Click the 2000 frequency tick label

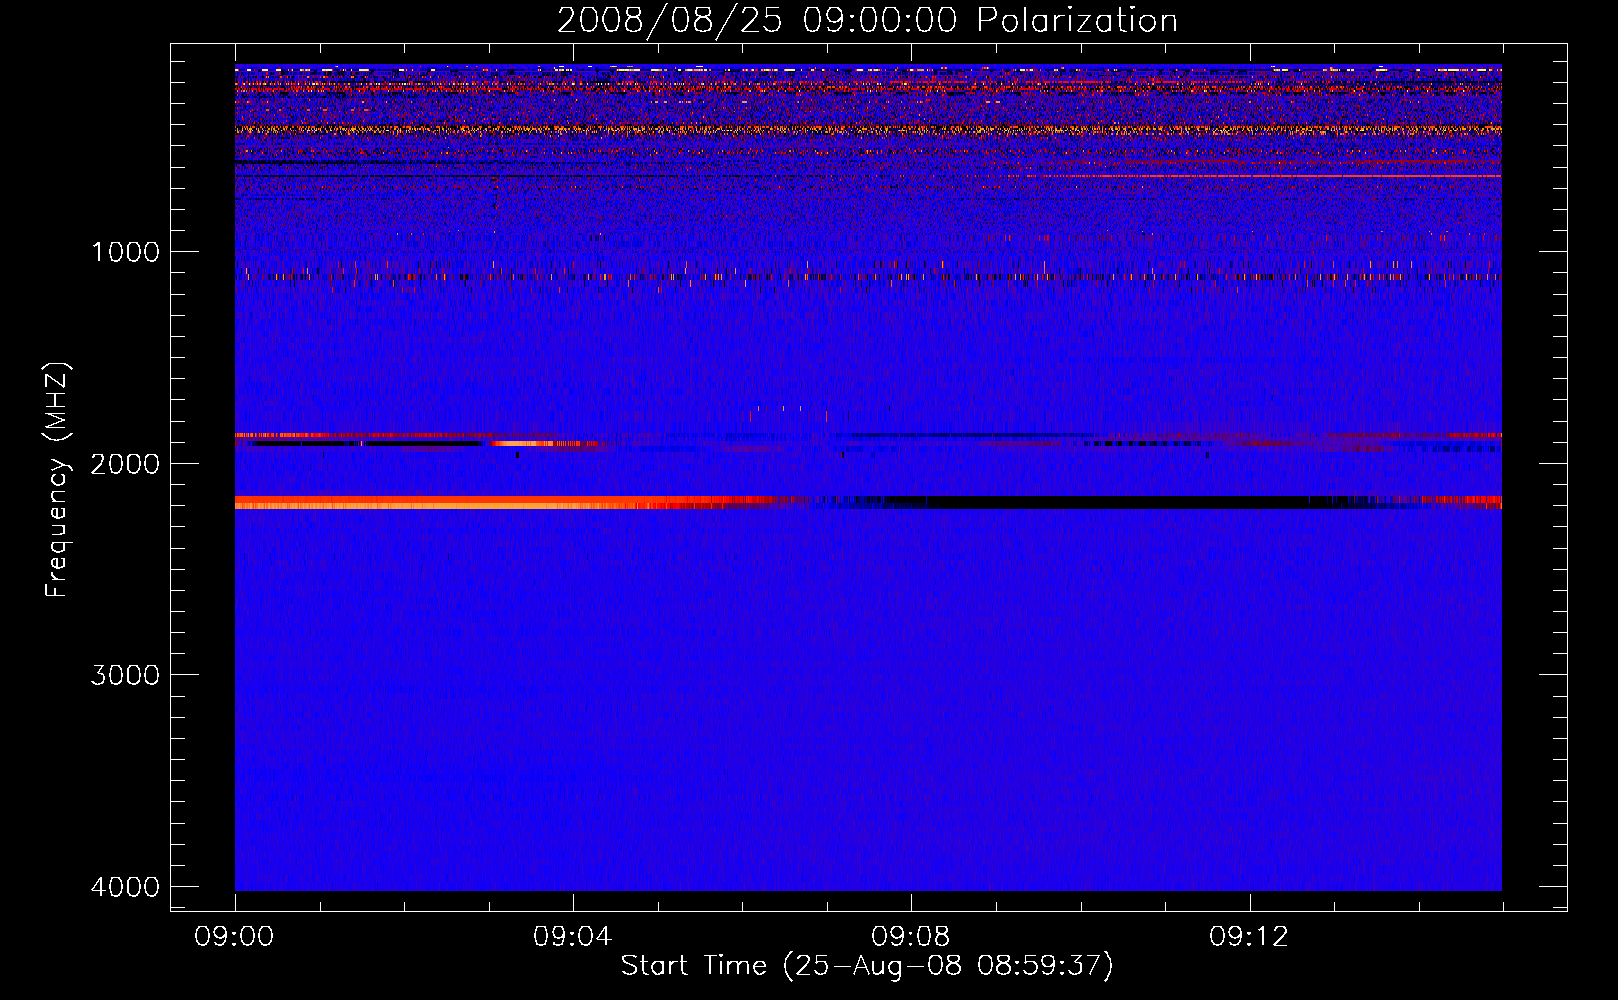click(125, 464)
